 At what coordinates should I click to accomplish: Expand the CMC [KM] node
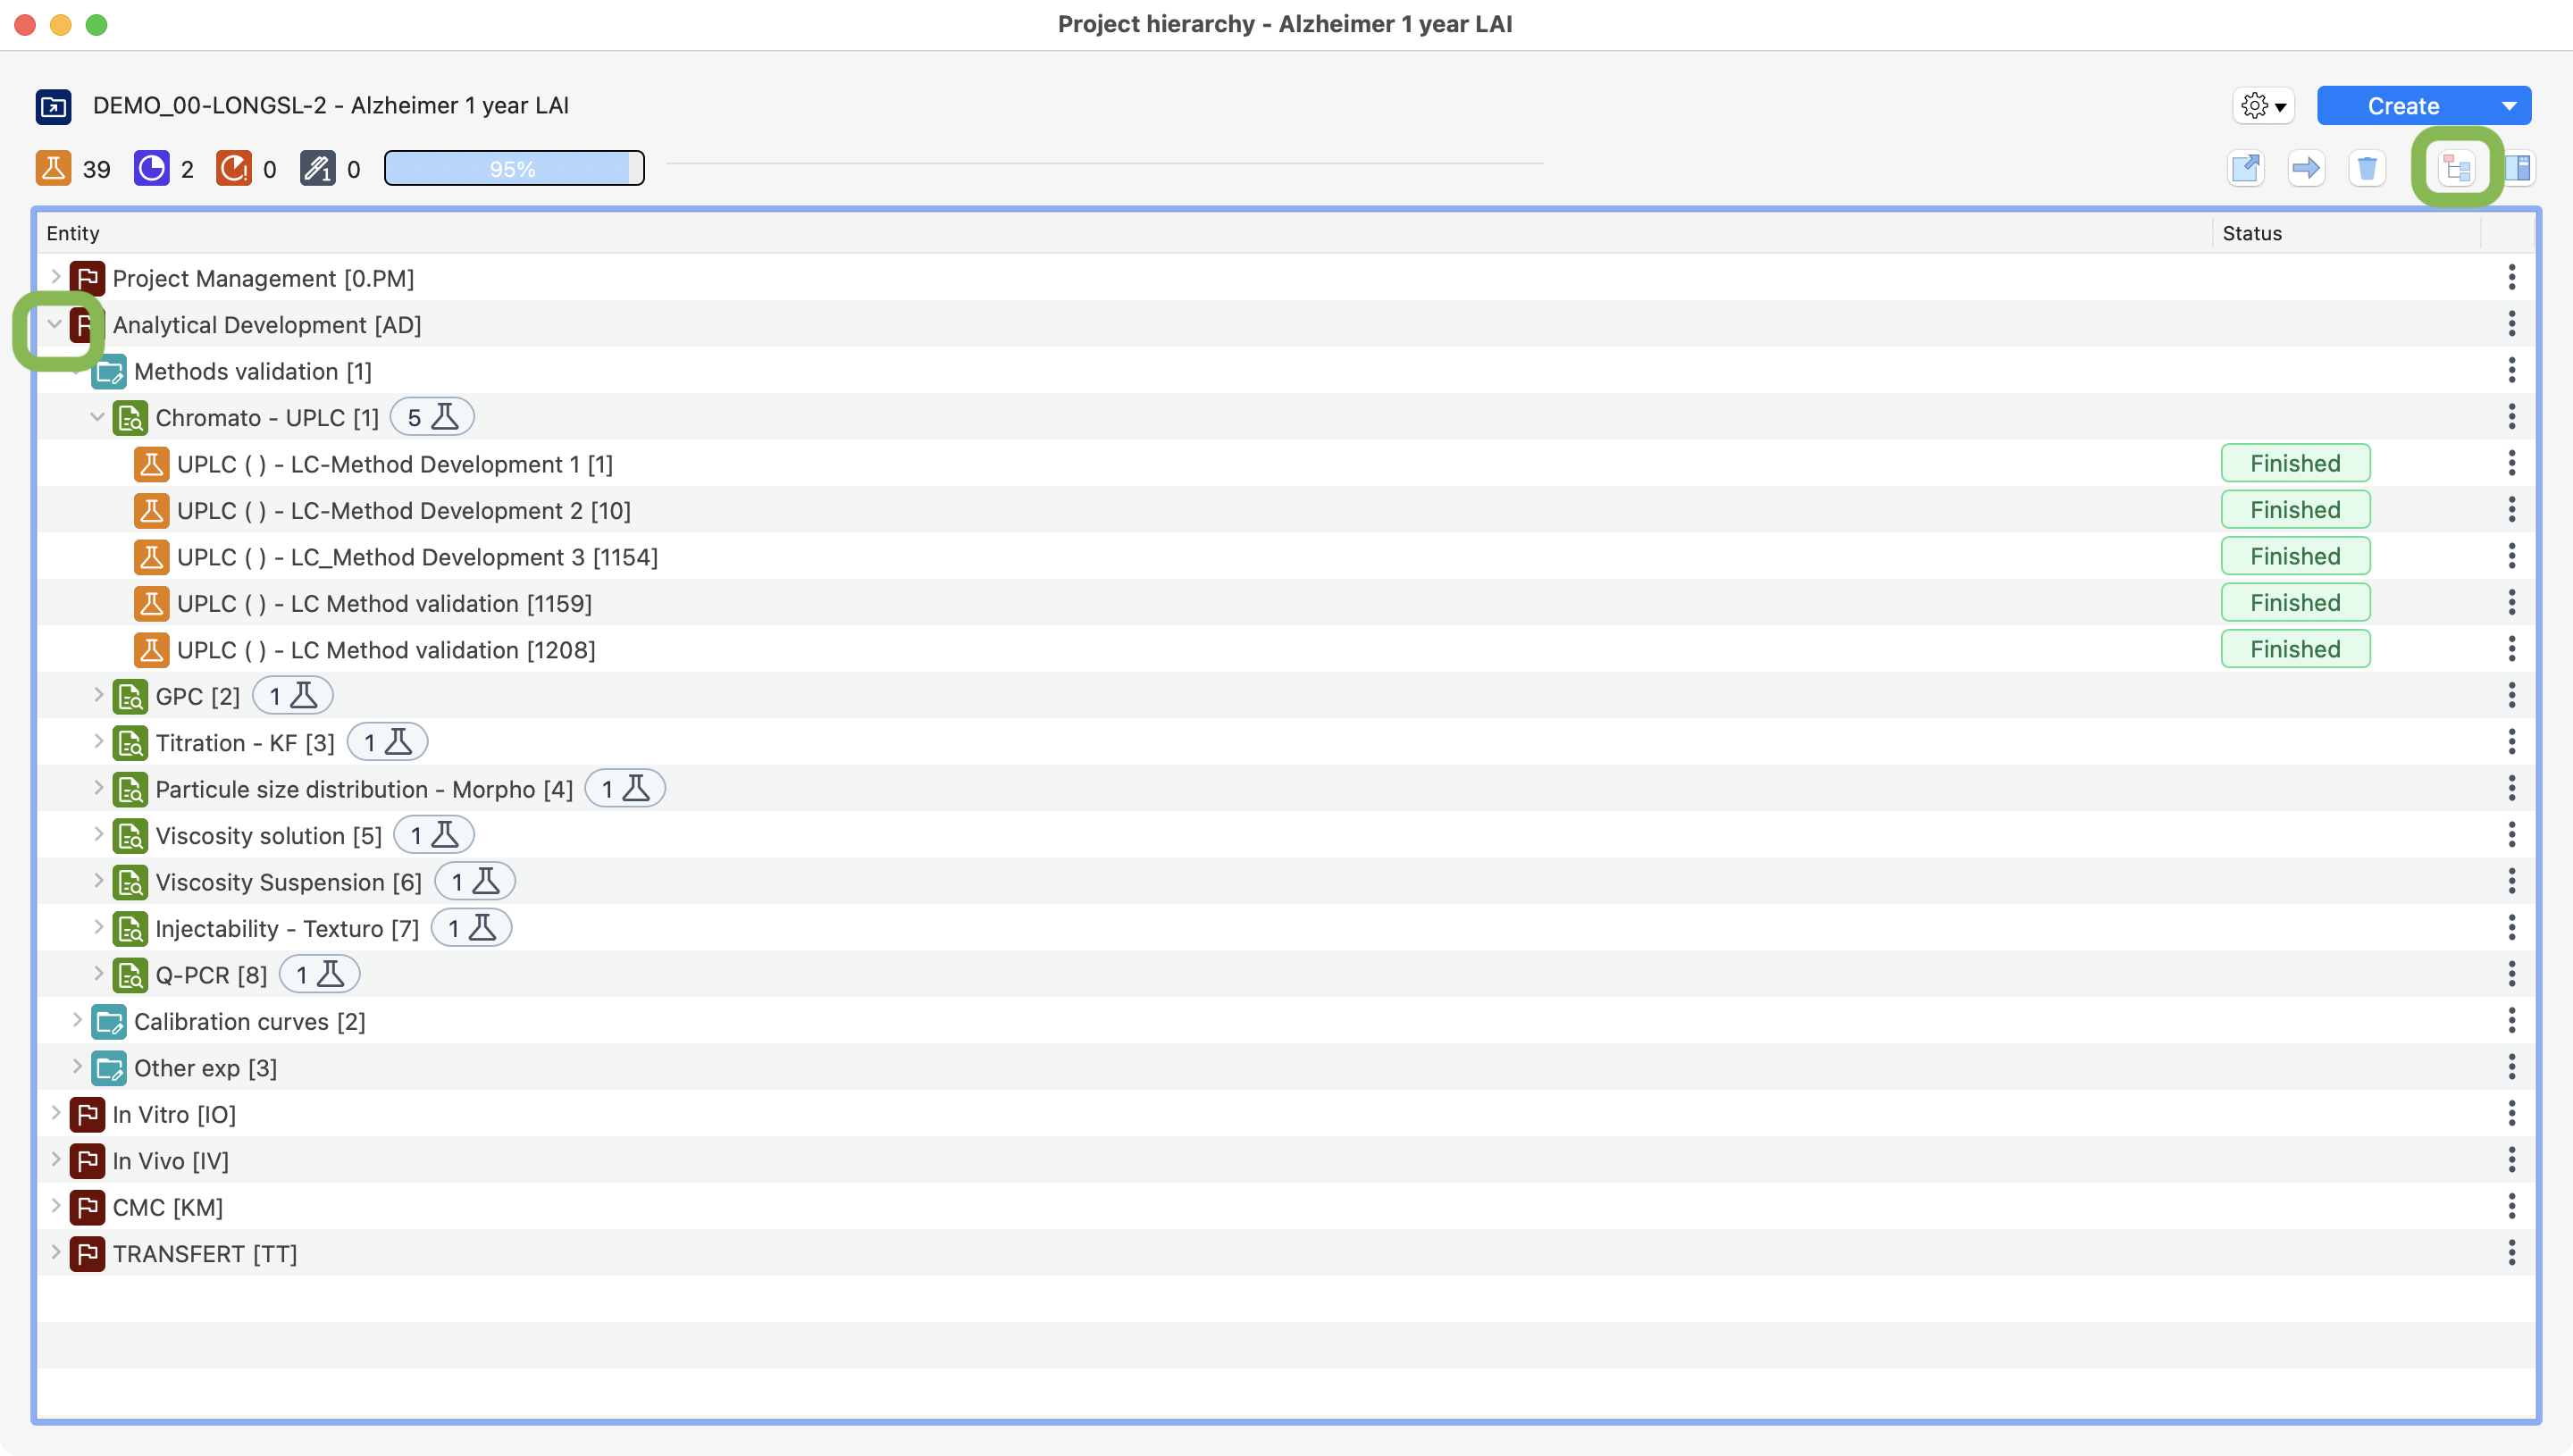click(56, 1206)
